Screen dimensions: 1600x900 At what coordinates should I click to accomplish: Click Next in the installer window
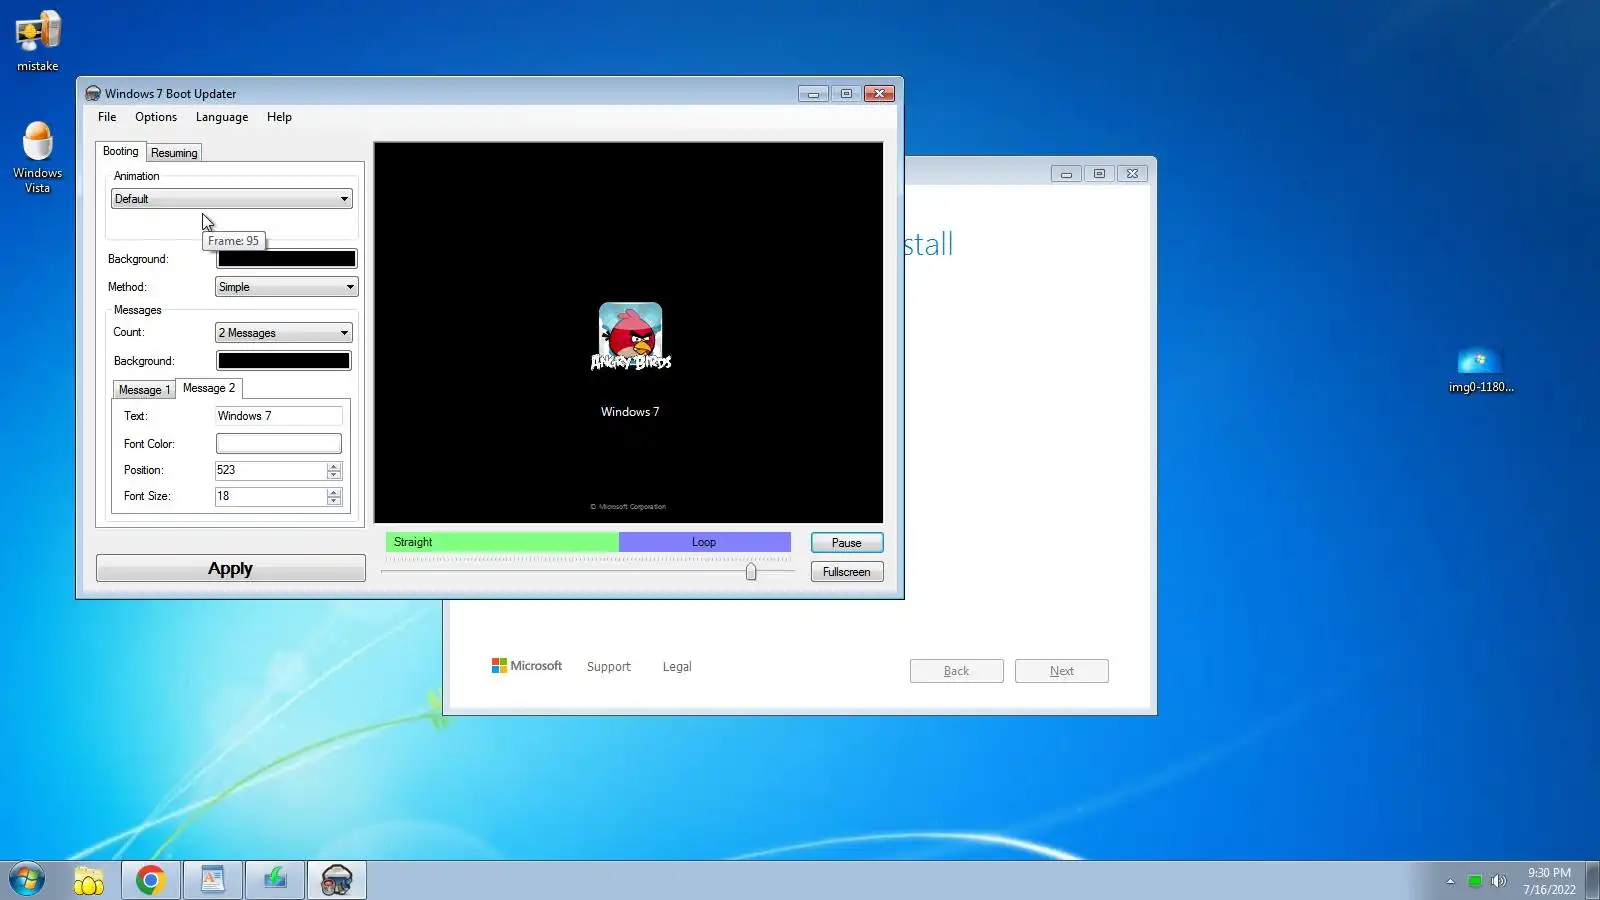point(1062,671)
